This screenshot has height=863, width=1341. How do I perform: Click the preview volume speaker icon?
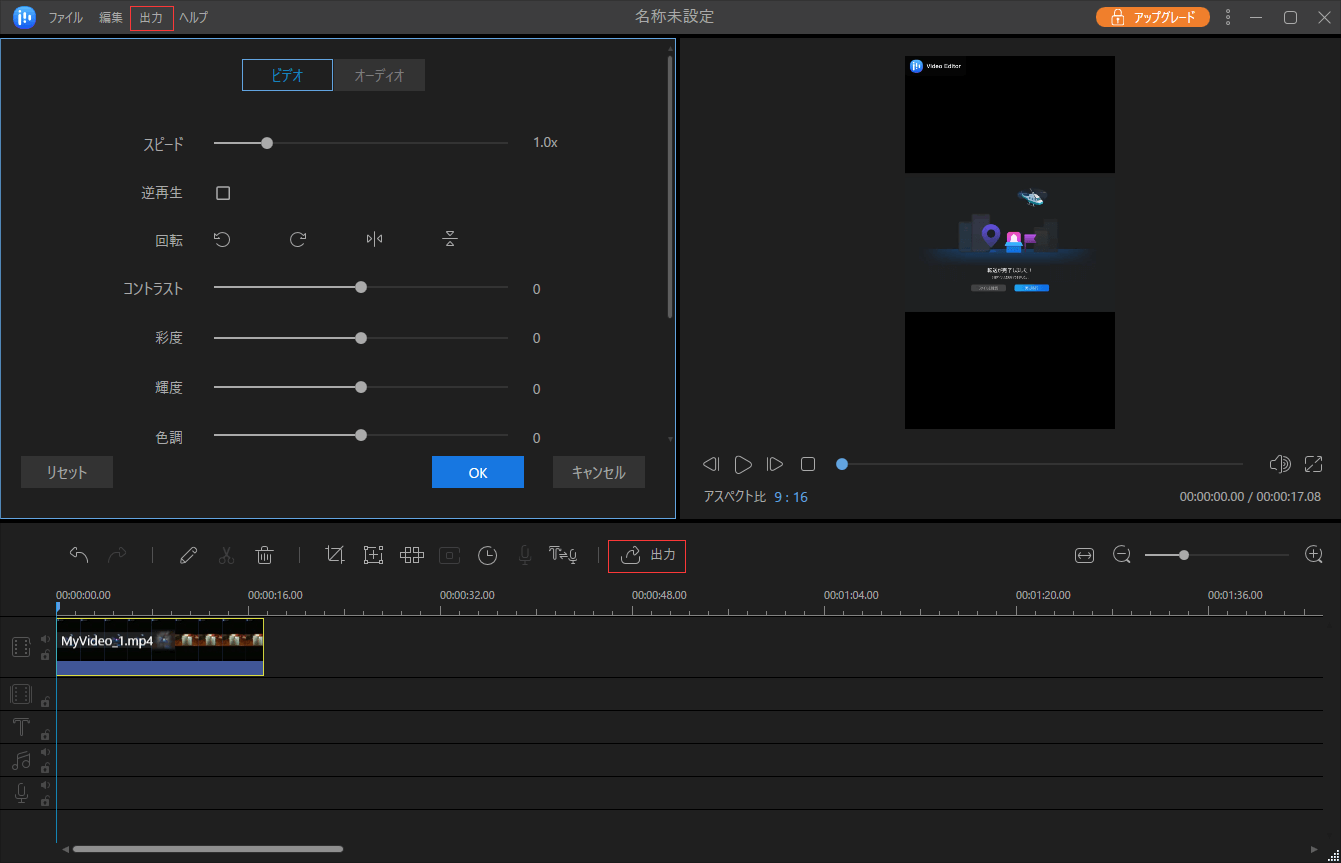pyautogui.click(x=1279, y=464)
